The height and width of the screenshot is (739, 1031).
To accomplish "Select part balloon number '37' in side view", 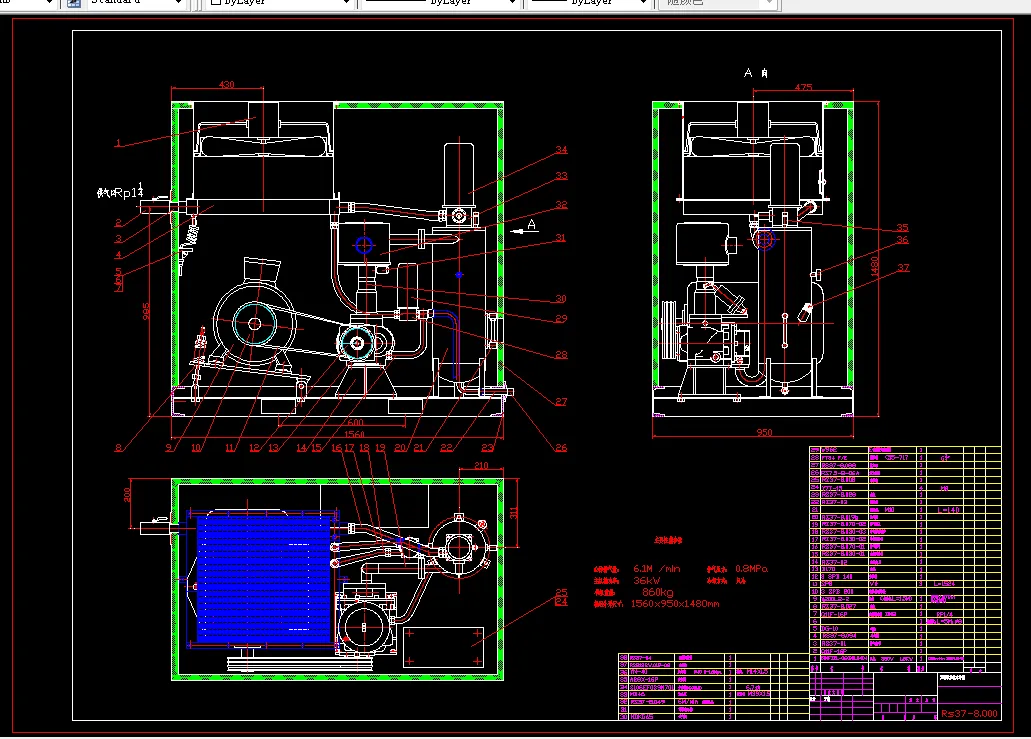I will [x=903, y=268].
